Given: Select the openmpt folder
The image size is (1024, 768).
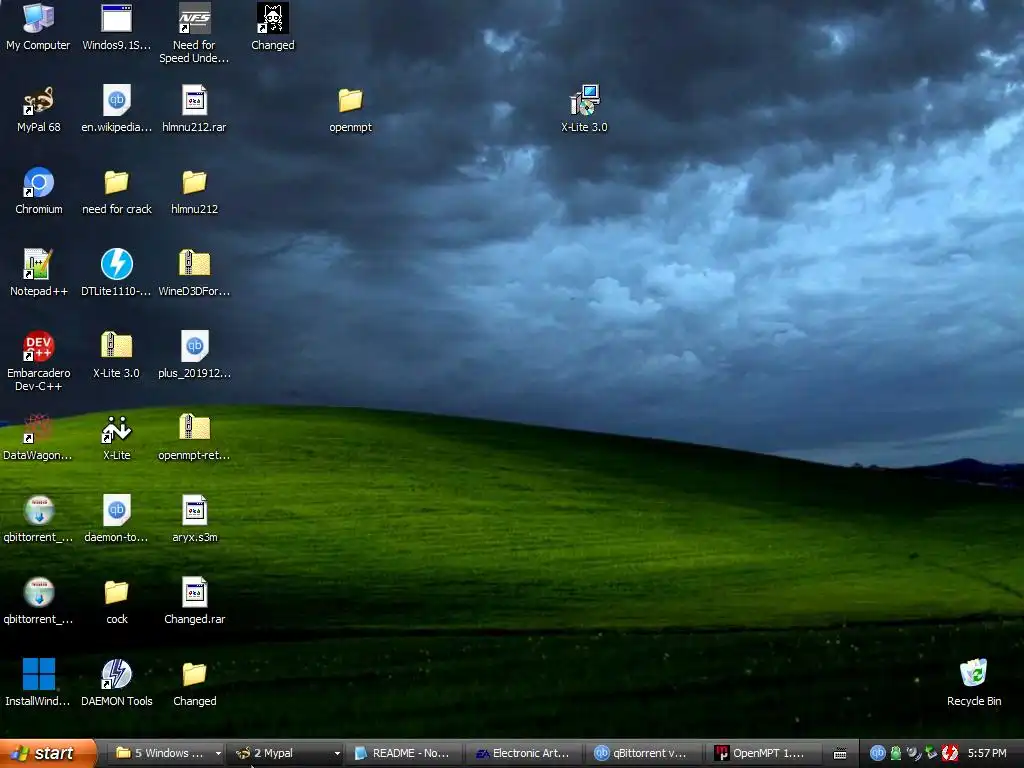Looking at the screenshot, I should [x=350, y=108].
